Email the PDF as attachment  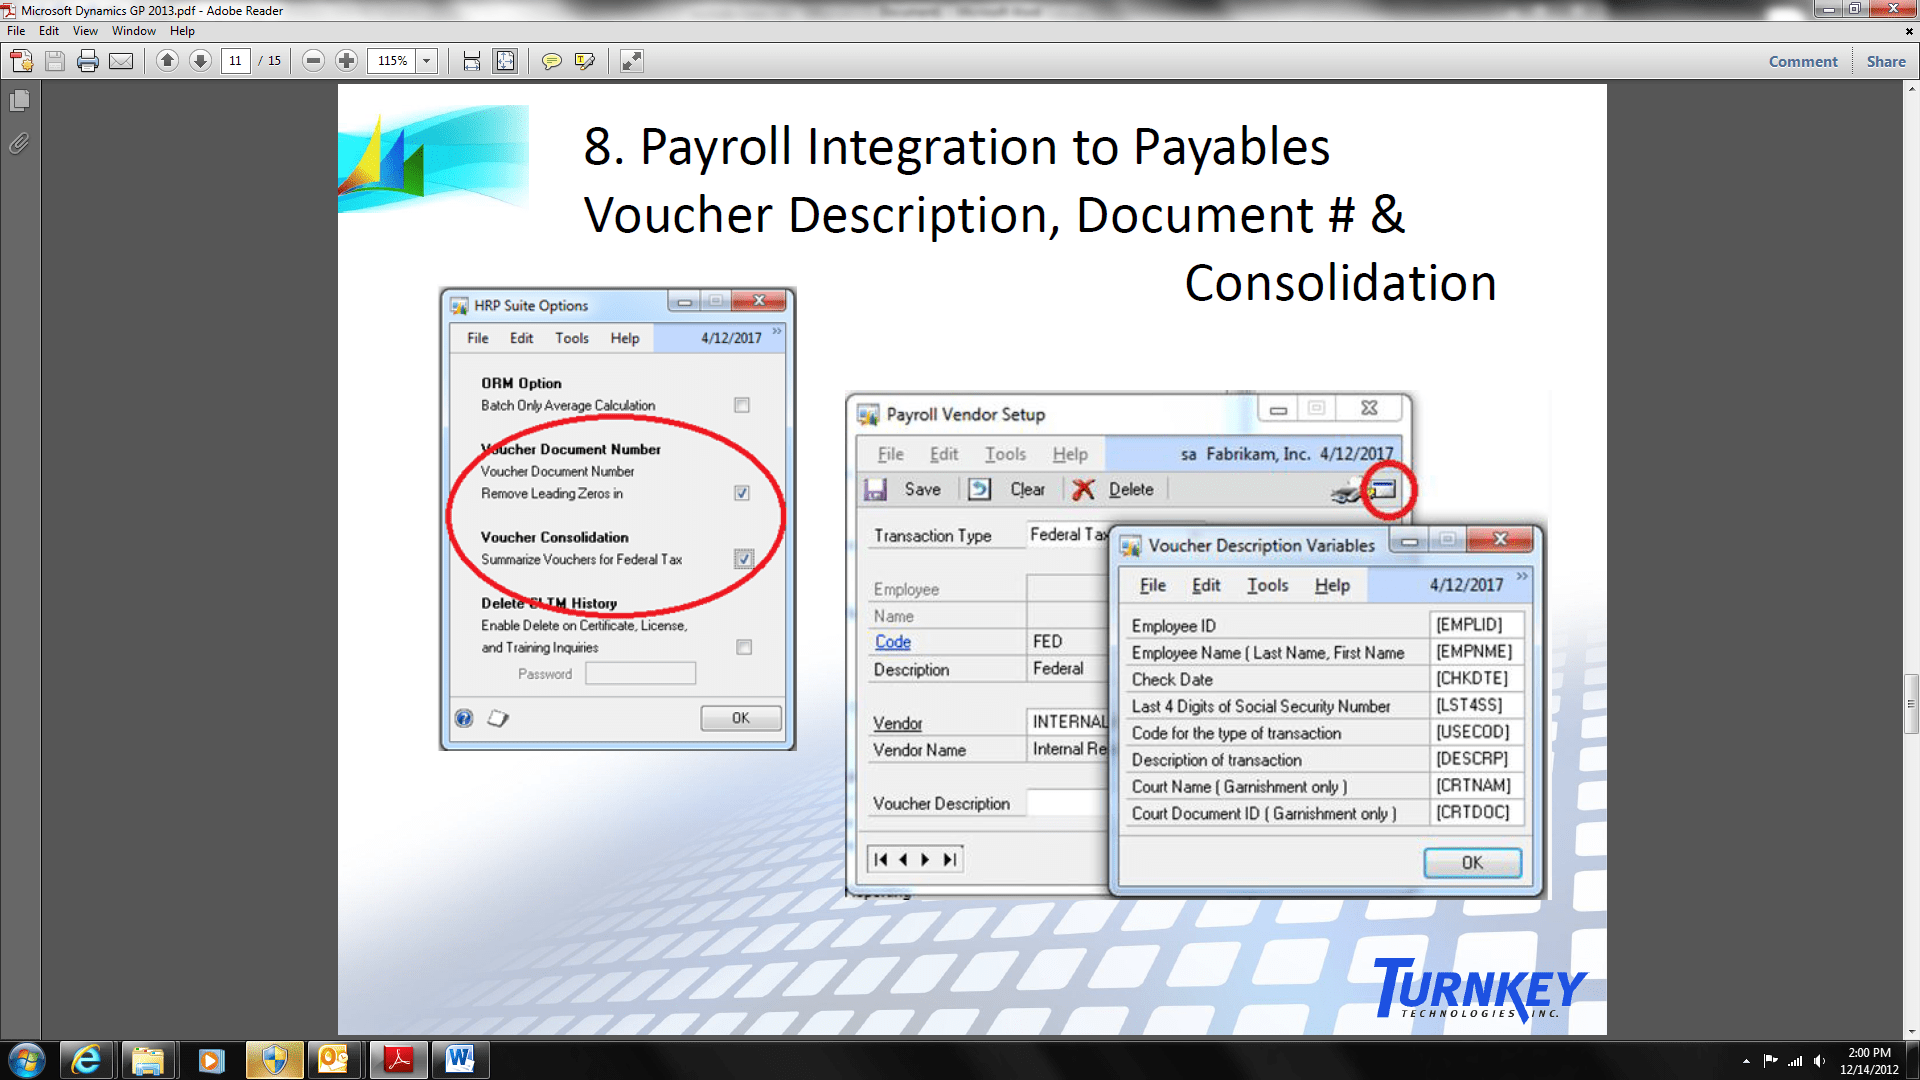point(121,61)
